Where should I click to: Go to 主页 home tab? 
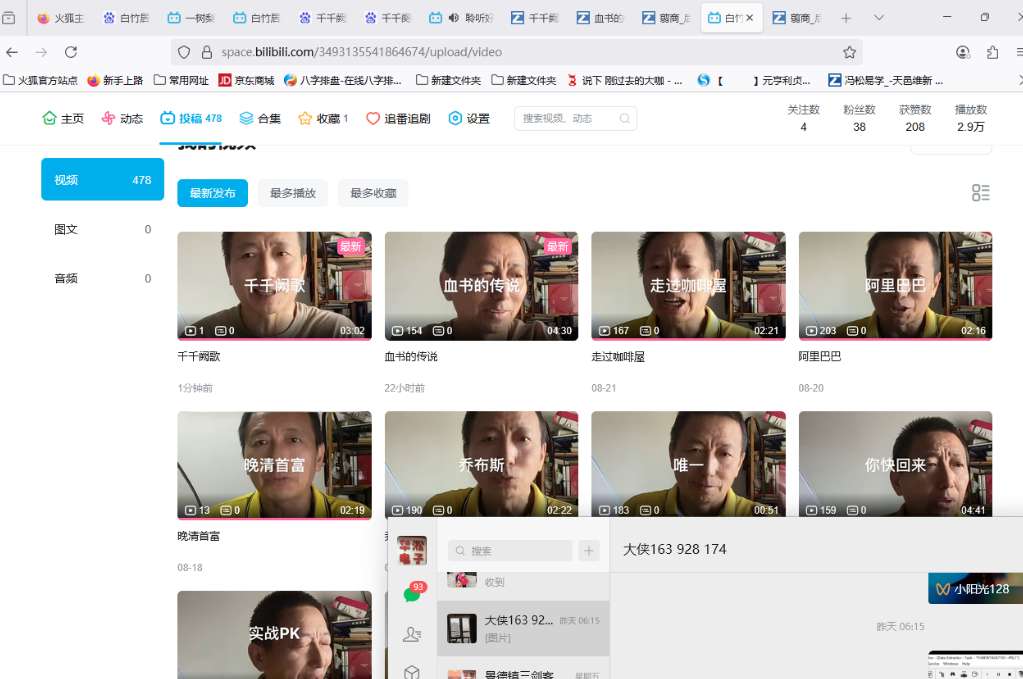pyautogui.click(x=63, y=118)
